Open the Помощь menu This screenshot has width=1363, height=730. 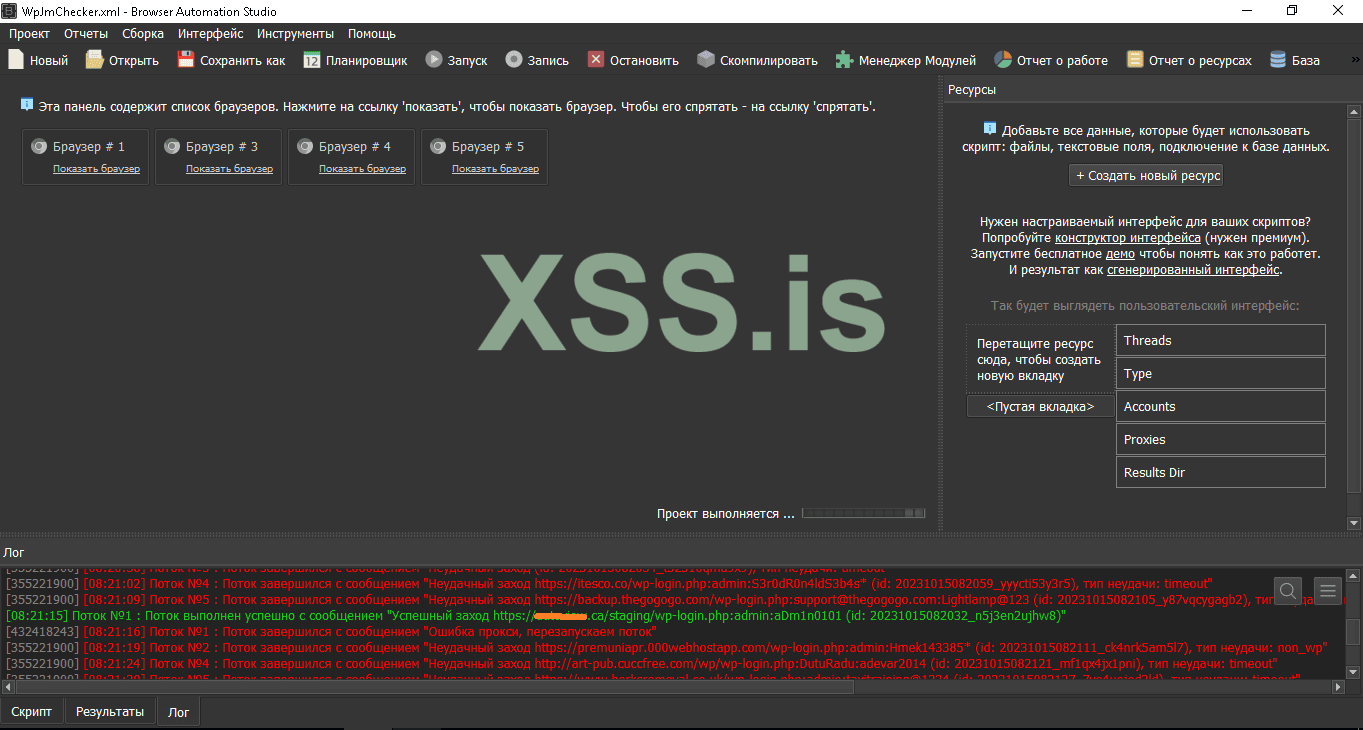click(372, 33)
